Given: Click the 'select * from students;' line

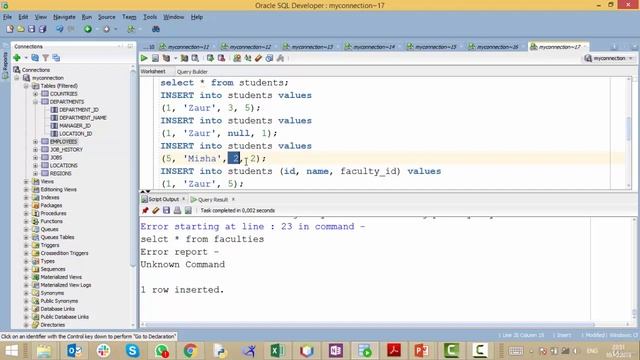Looking at the screenshot, I should point(224,83).
